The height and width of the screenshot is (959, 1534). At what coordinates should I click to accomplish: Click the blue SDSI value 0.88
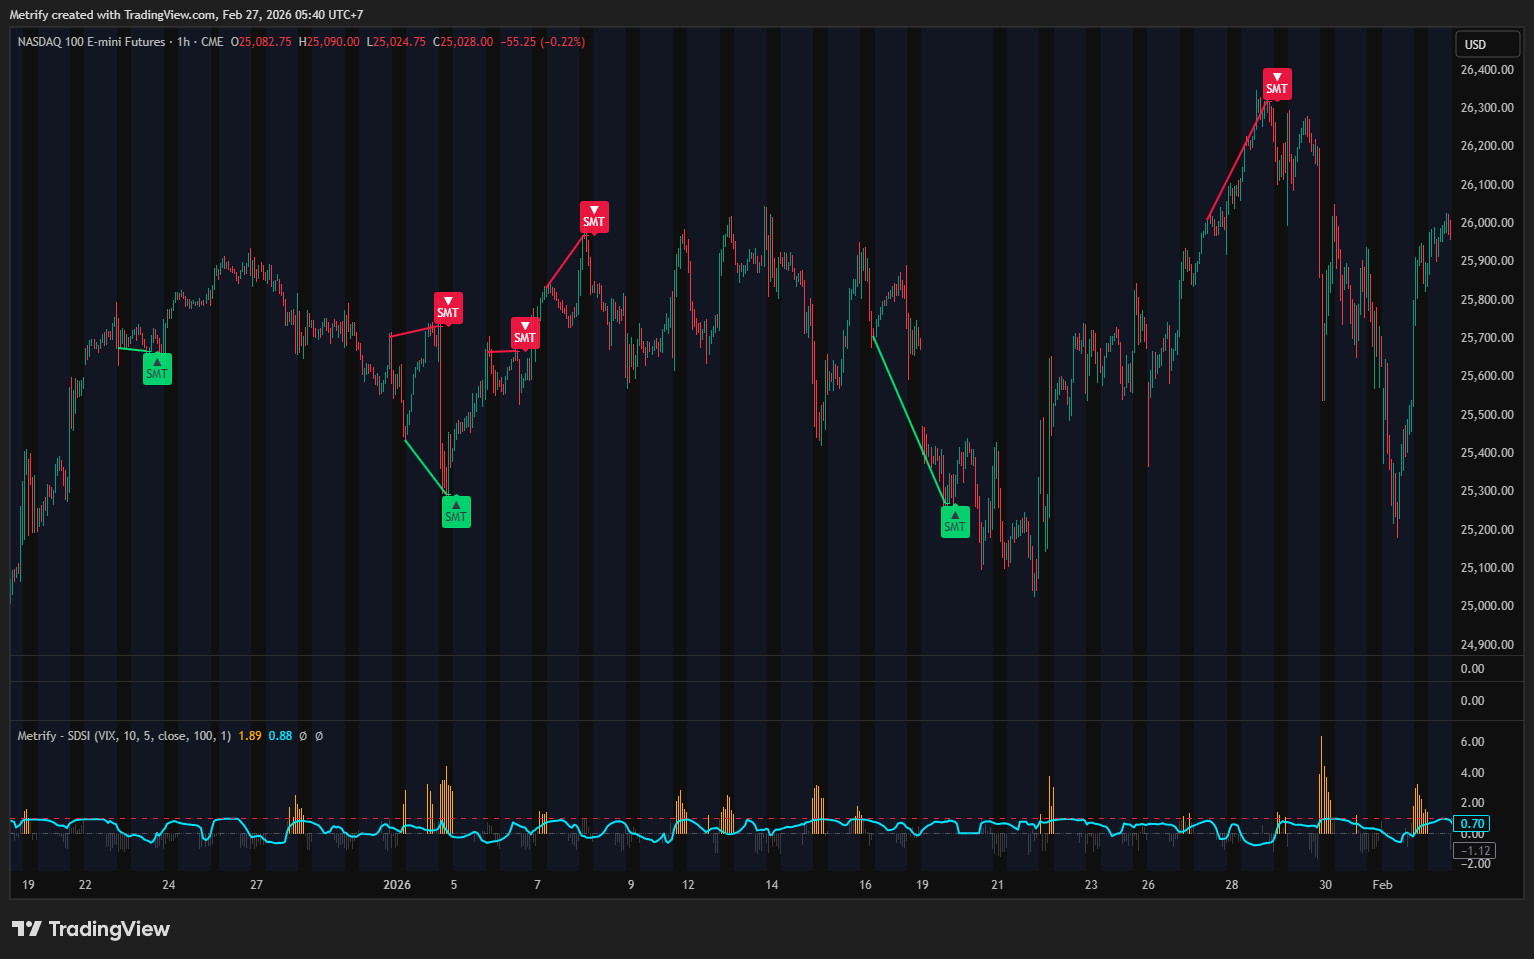tap(280, 736)
